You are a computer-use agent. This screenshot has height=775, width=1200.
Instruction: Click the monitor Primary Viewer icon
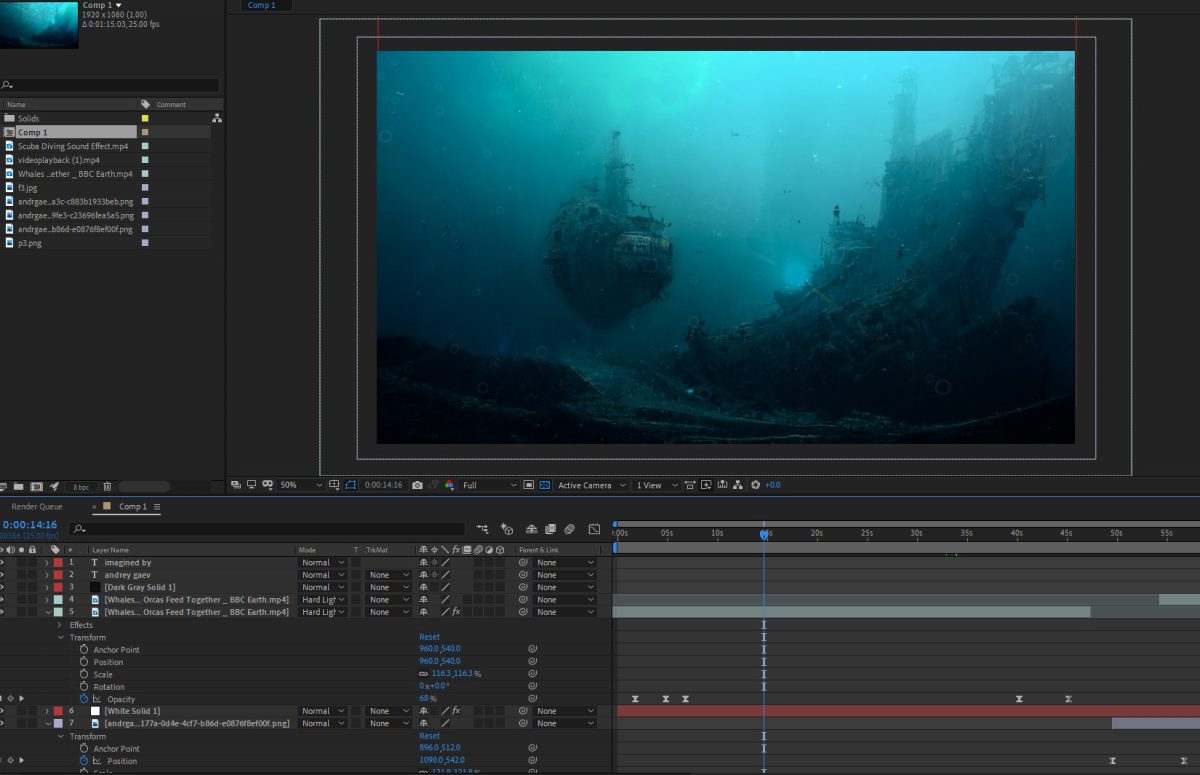coord(251,485)
